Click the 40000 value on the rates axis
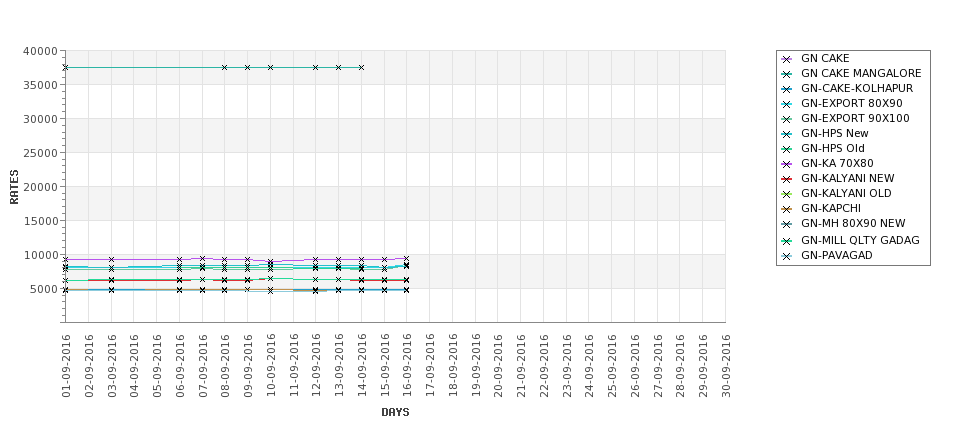The width and height of the screenshot is (975, 429). 40,51
